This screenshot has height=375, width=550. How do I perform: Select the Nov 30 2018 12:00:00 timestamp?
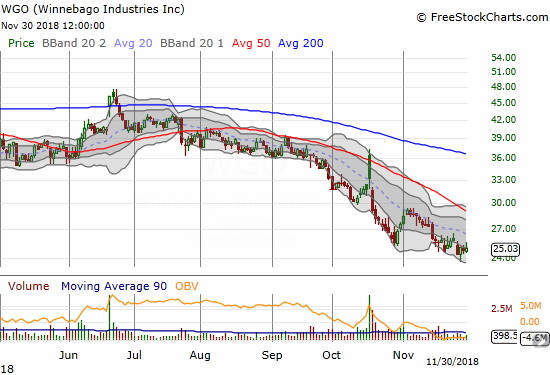click(x=53, y=26)
